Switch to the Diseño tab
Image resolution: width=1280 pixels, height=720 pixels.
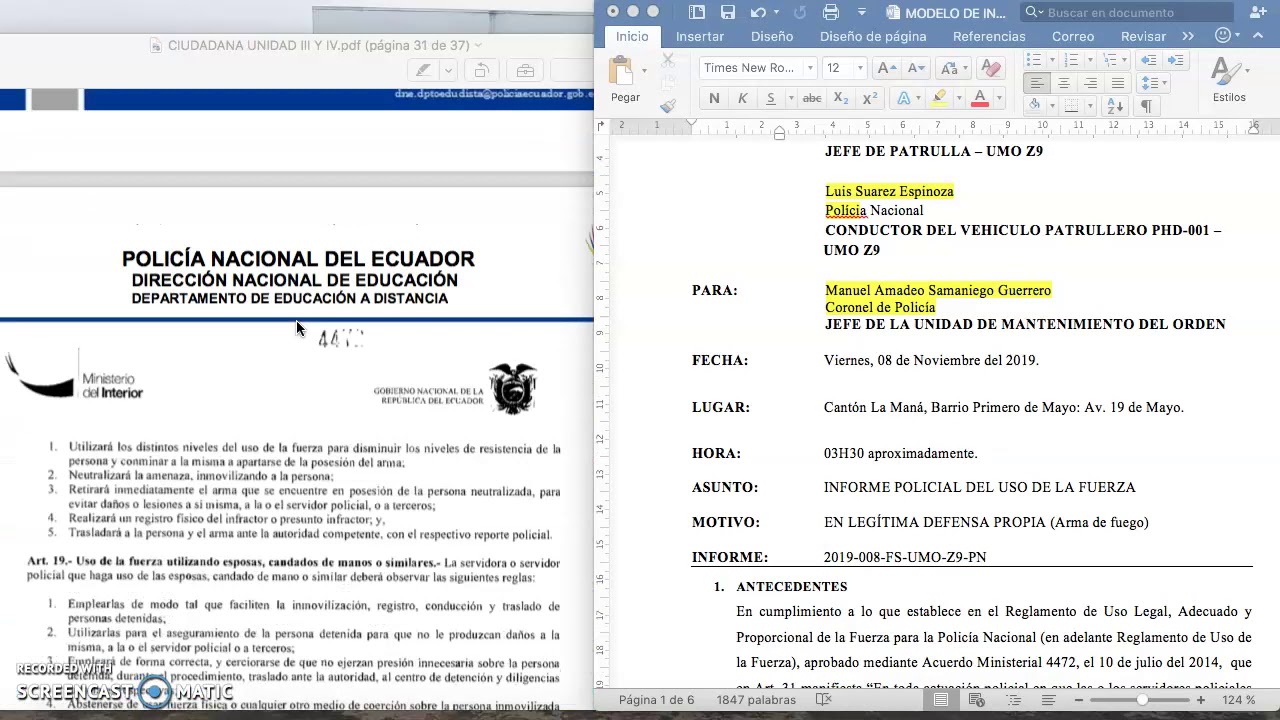(772, 36)
